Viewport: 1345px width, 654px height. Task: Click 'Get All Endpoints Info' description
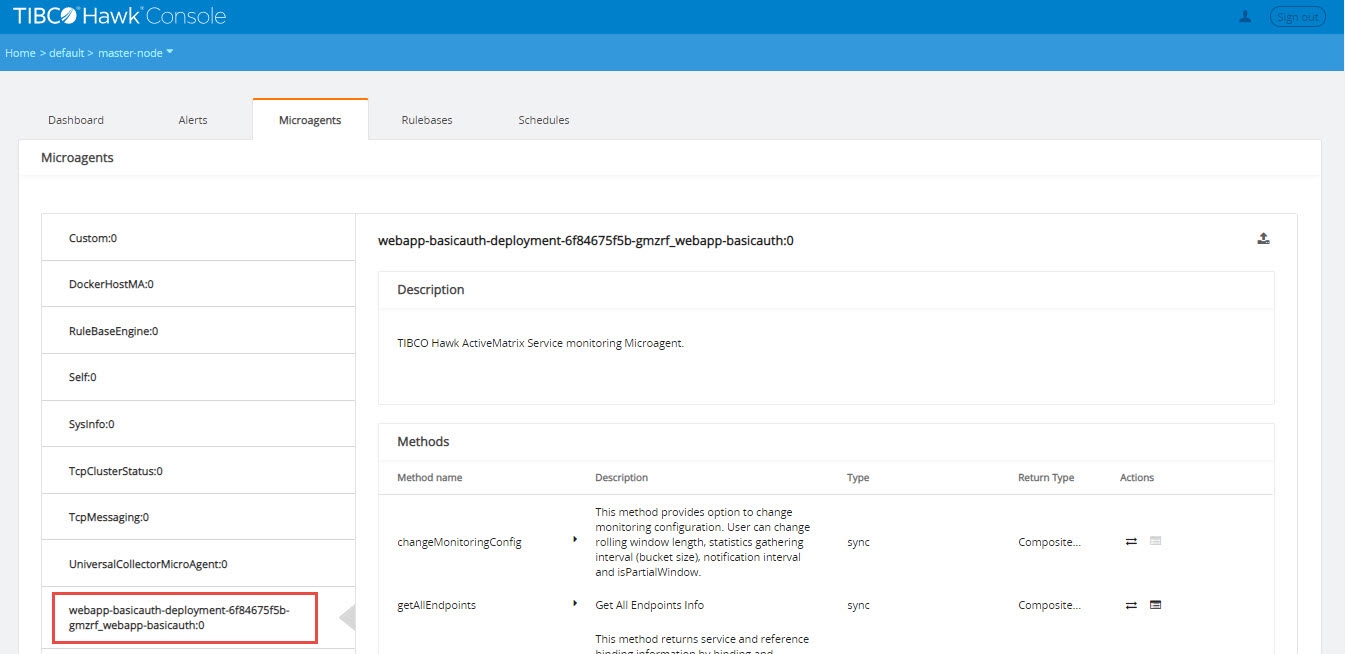(650, 605)
